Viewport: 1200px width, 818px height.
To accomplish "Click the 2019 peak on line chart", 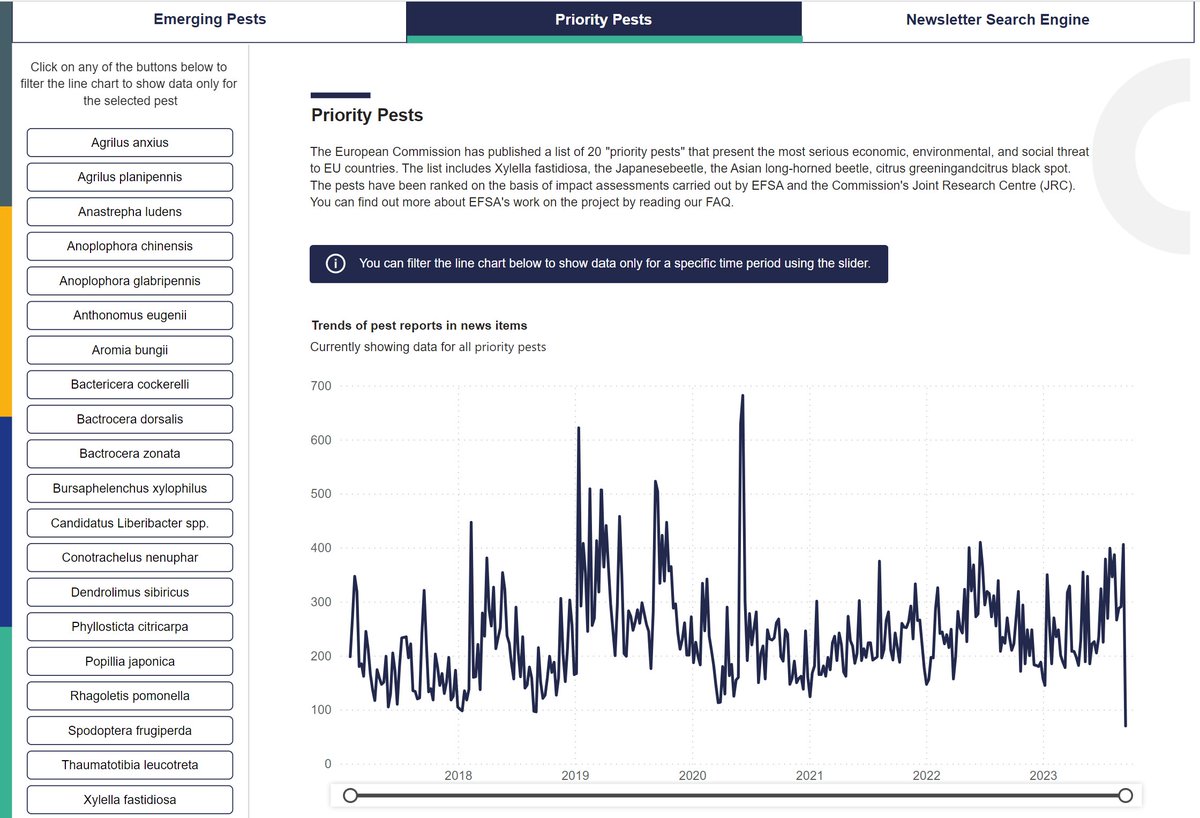I will [579, 428].
